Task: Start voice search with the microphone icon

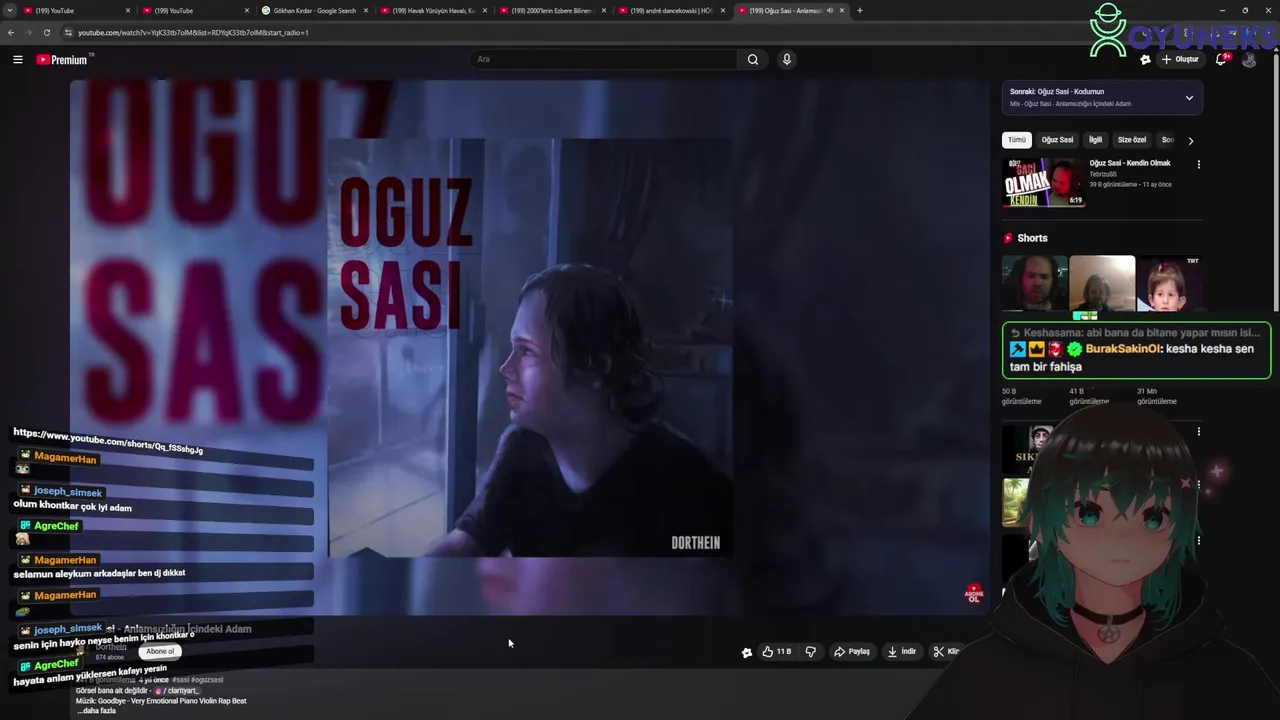Action: click(x=787, y=59)
